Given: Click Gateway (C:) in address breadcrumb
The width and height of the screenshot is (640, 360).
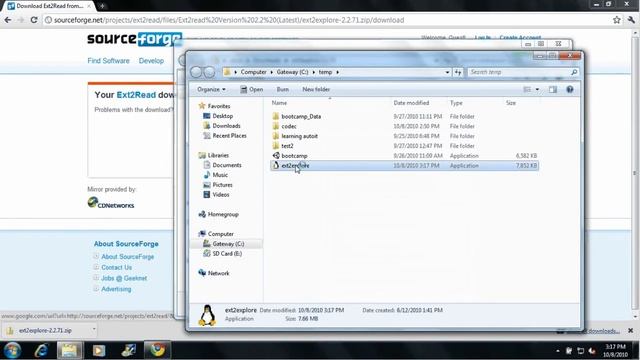Looking at the screenshot, I should click(292, 72).
